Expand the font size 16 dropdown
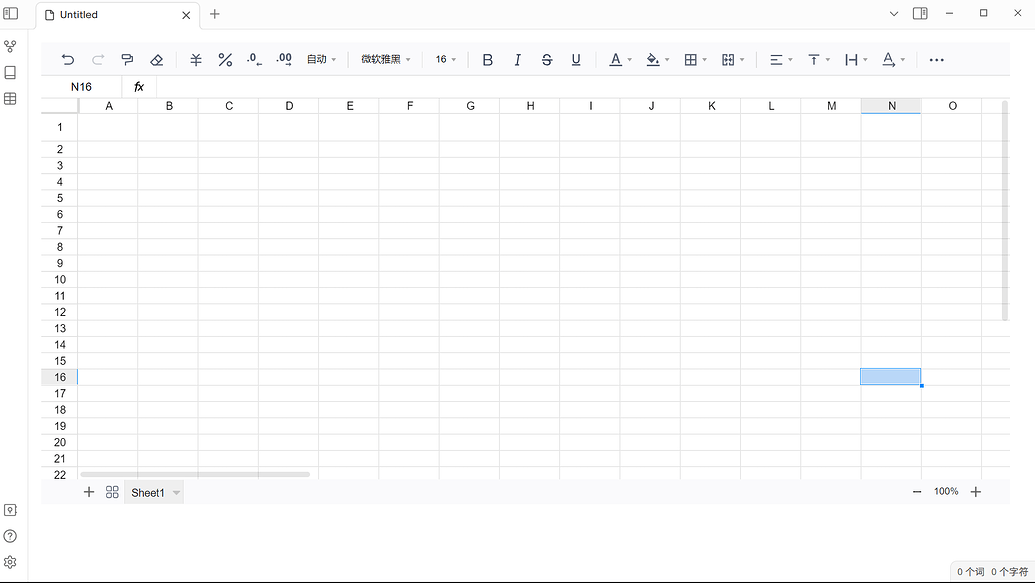The image size is (1035, 583). coord(446,60)
